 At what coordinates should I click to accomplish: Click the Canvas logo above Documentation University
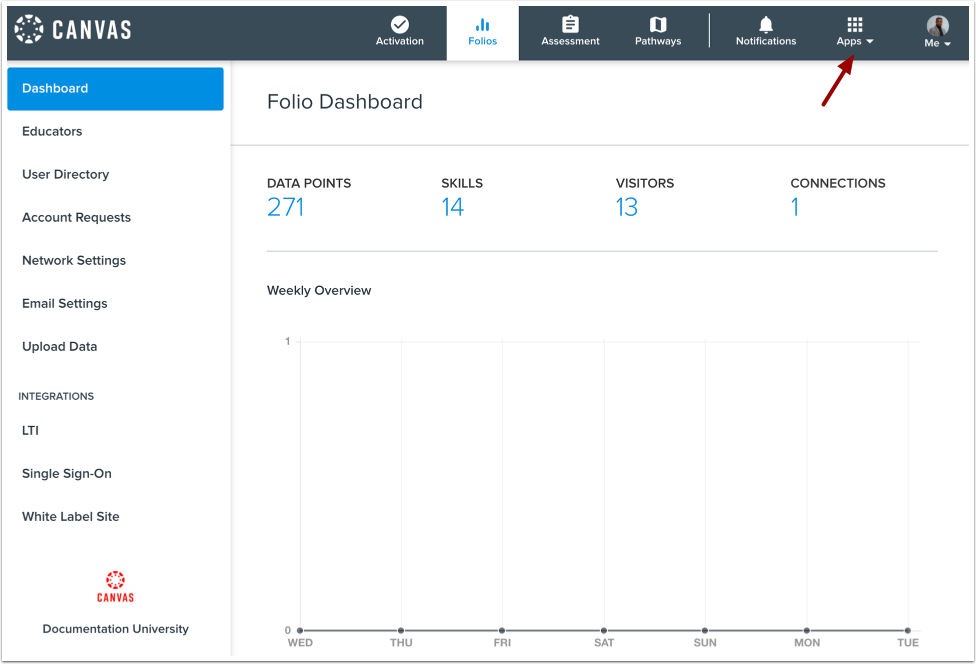click(115, 585)
